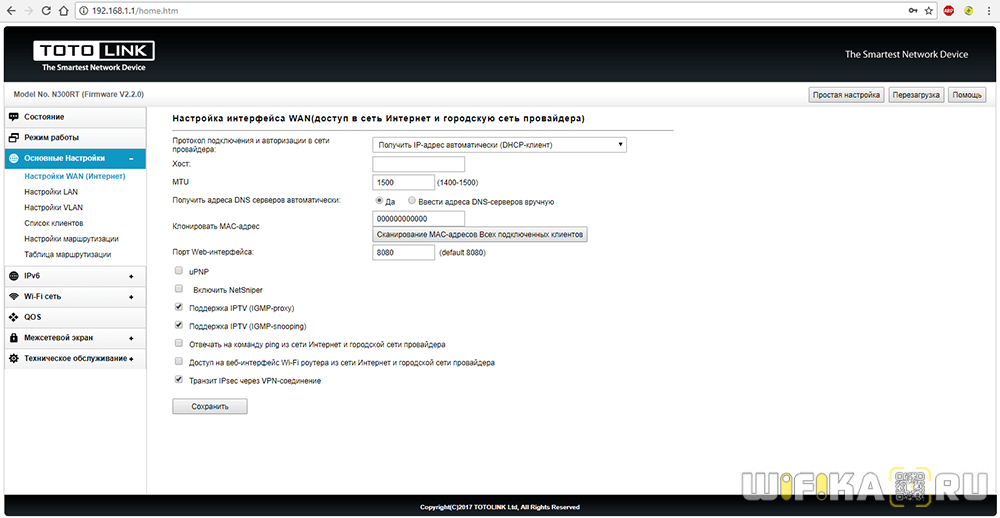The image size is (1000, 518).
Task: Click the Техническое обслуживание gear icon
Action: coord(14,358)
